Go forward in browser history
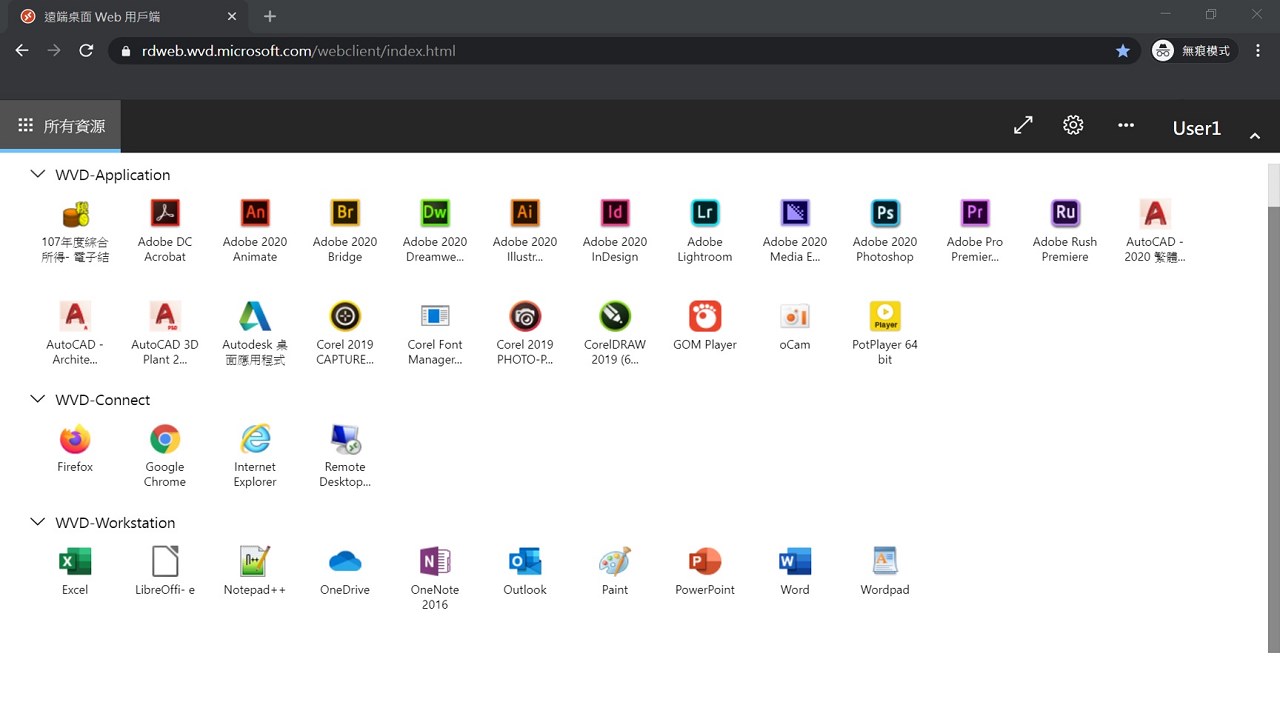Image resolution: width=1280 pixels, height=720 pixels. [x=54, y=50]
